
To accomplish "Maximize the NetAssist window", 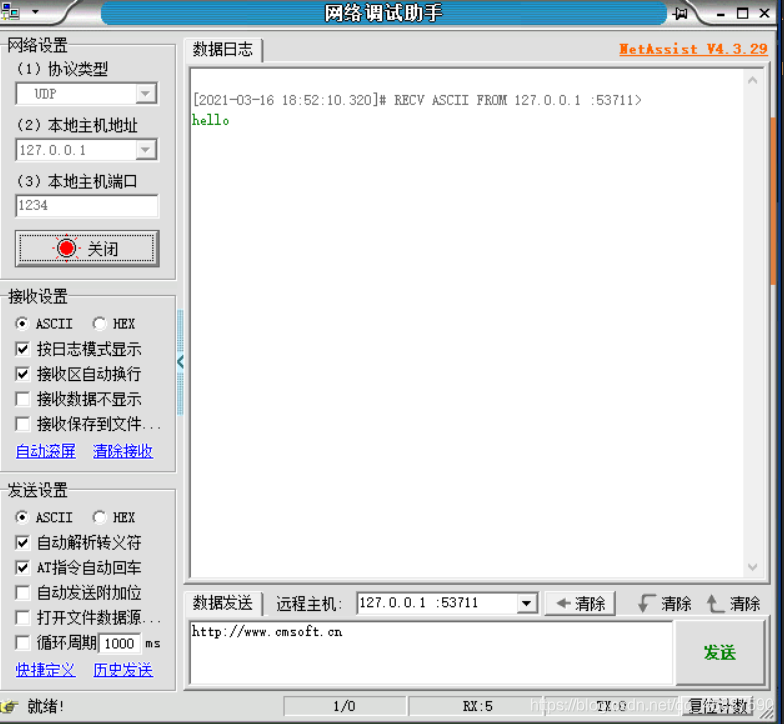I will [x=742, y=14].
